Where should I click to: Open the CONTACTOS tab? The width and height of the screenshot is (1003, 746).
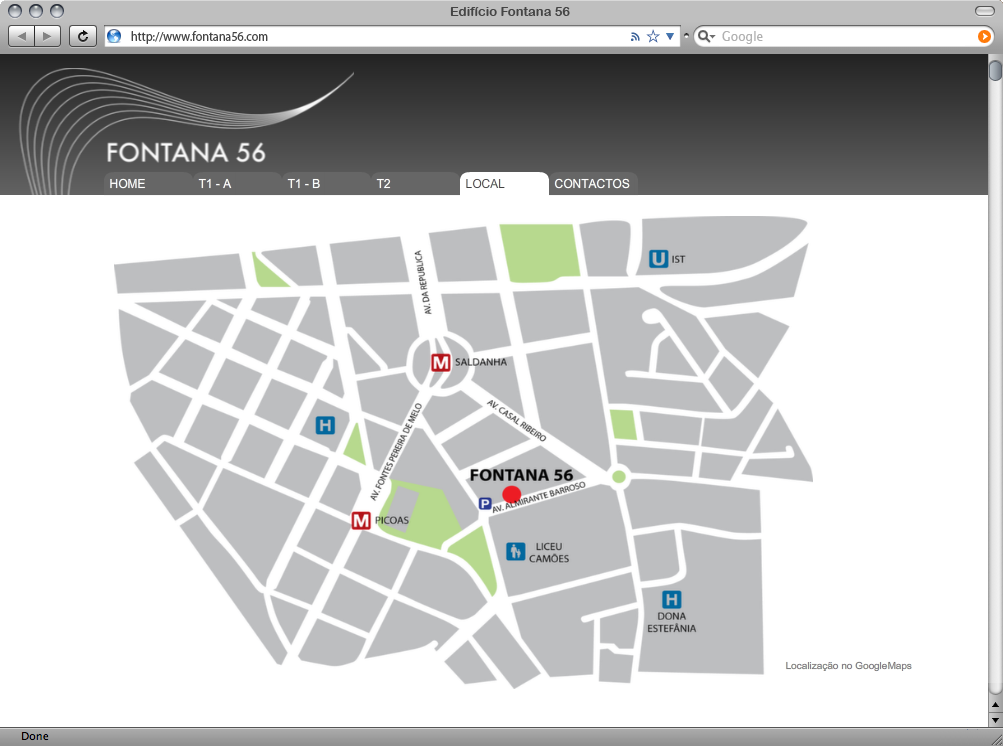pos(593,184)
